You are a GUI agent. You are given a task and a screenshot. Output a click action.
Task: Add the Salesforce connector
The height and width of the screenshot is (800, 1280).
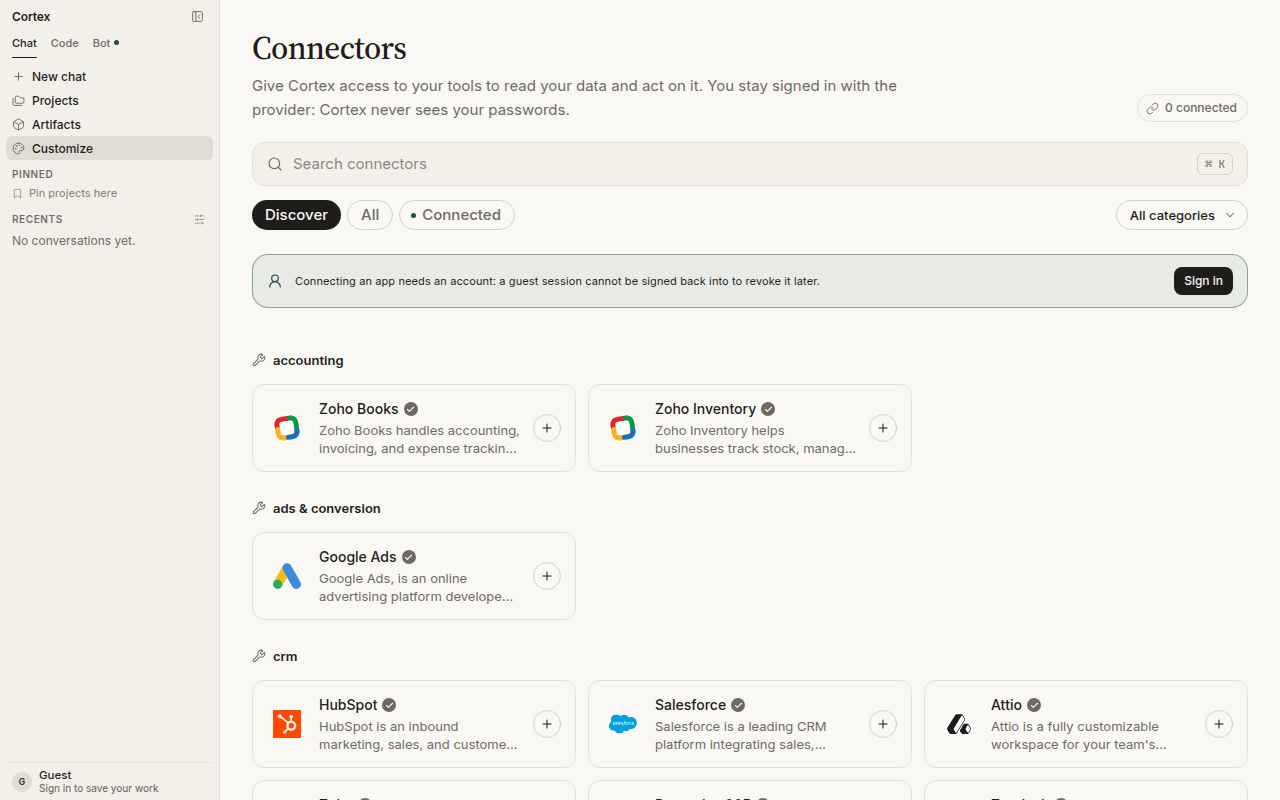point(883,724)
